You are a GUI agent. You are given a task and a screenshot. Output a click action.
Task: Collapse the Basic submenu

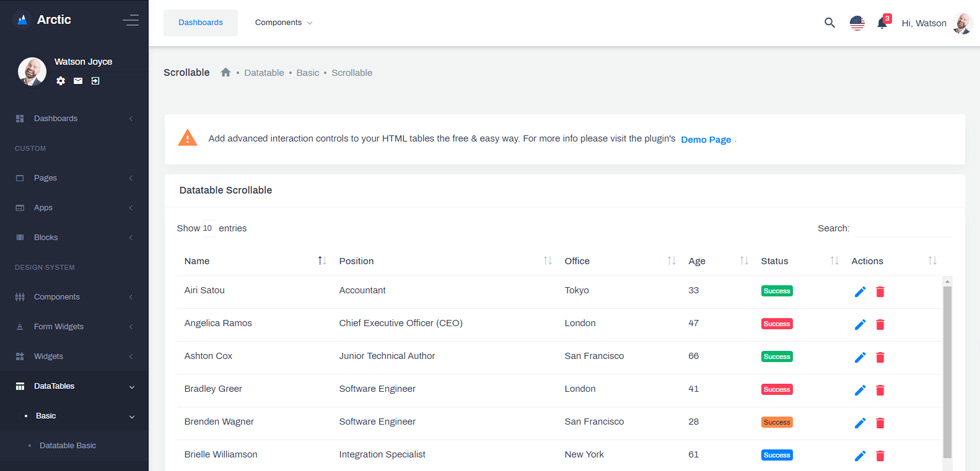[x=74, y=416]
